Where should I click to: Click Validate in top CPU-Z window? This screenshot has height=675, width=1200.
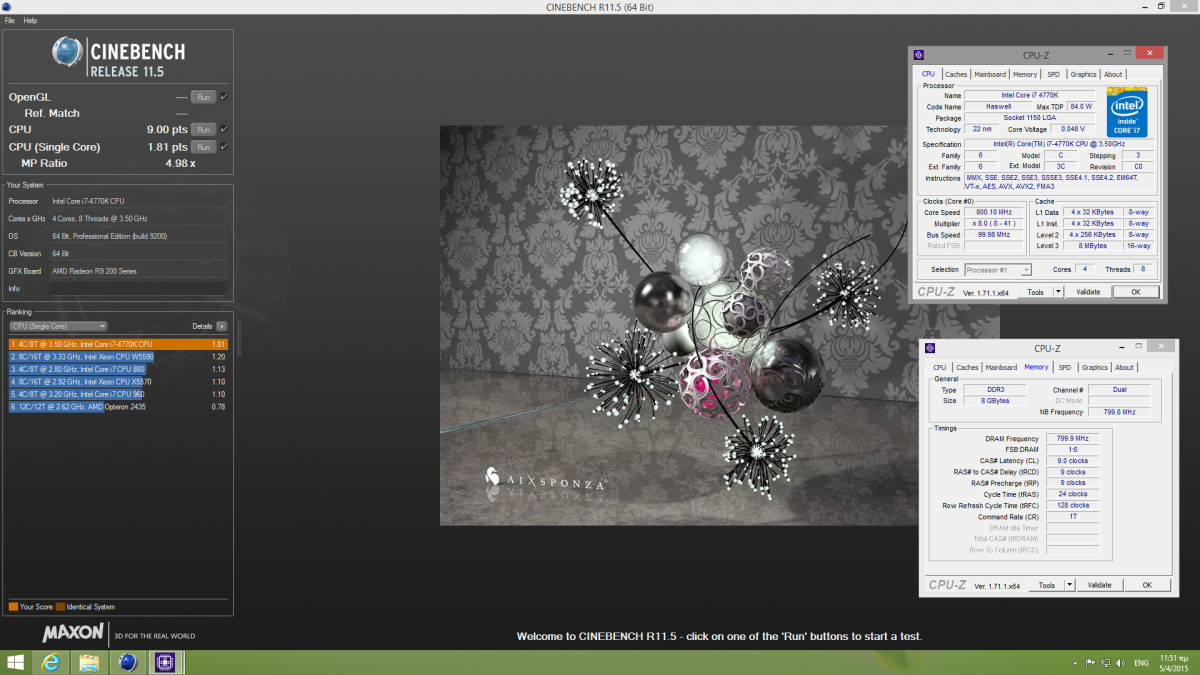pos(1088,292)
